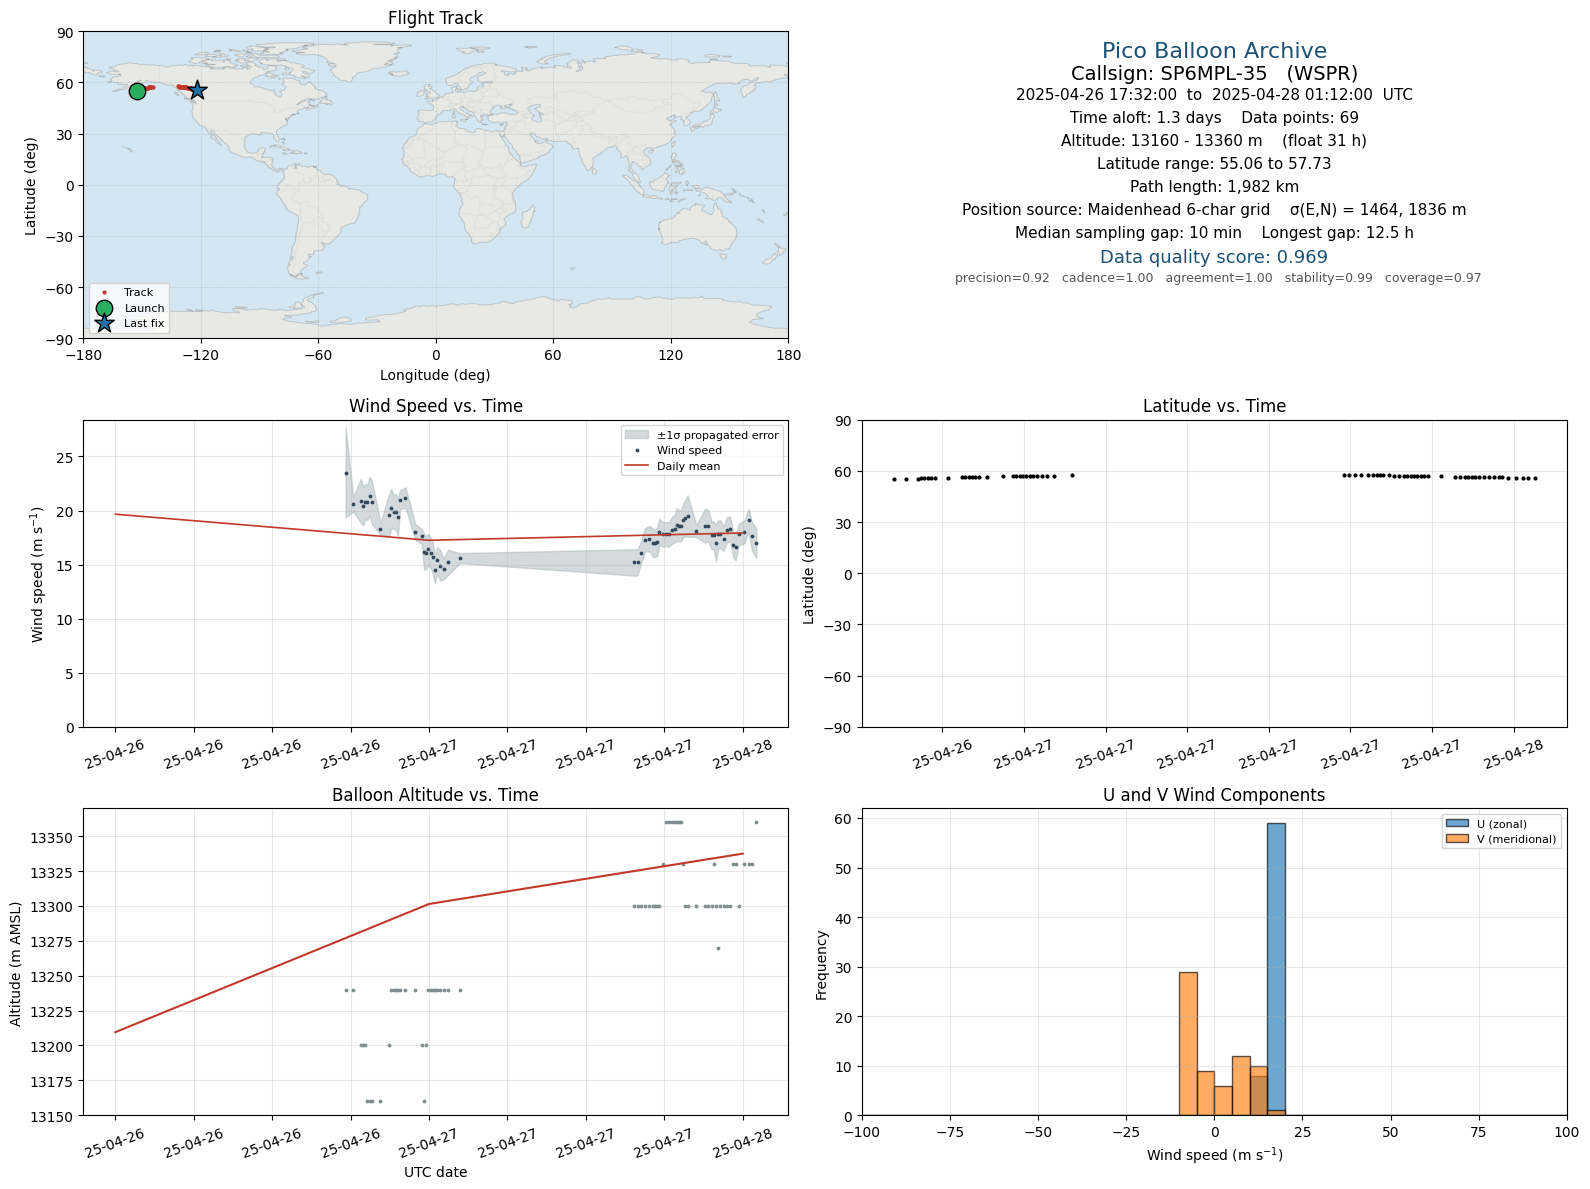Select the Last fix entry in the map legend
Viewport: 1590px width, 1189px height.
(x=128, y=323)
